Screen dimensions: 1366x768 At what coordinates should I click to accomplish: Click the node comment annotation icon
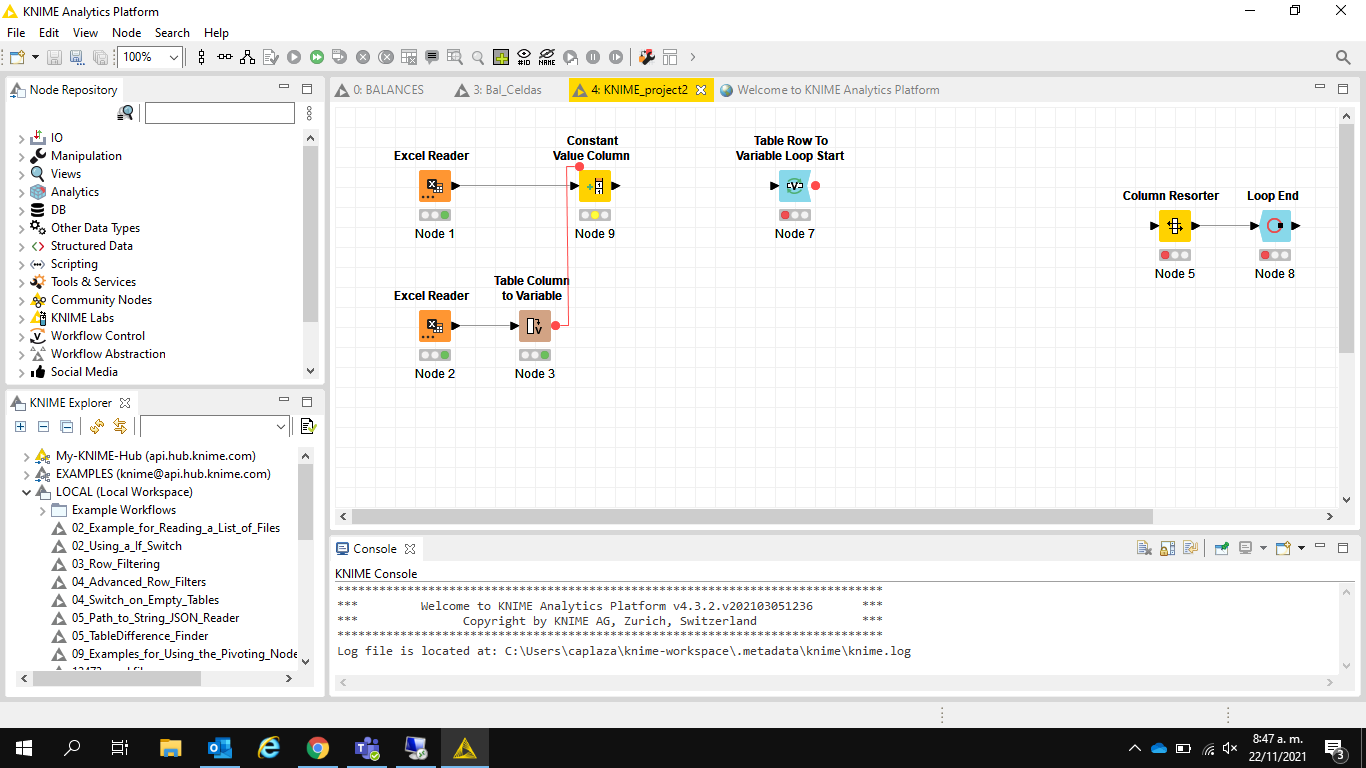431,57
